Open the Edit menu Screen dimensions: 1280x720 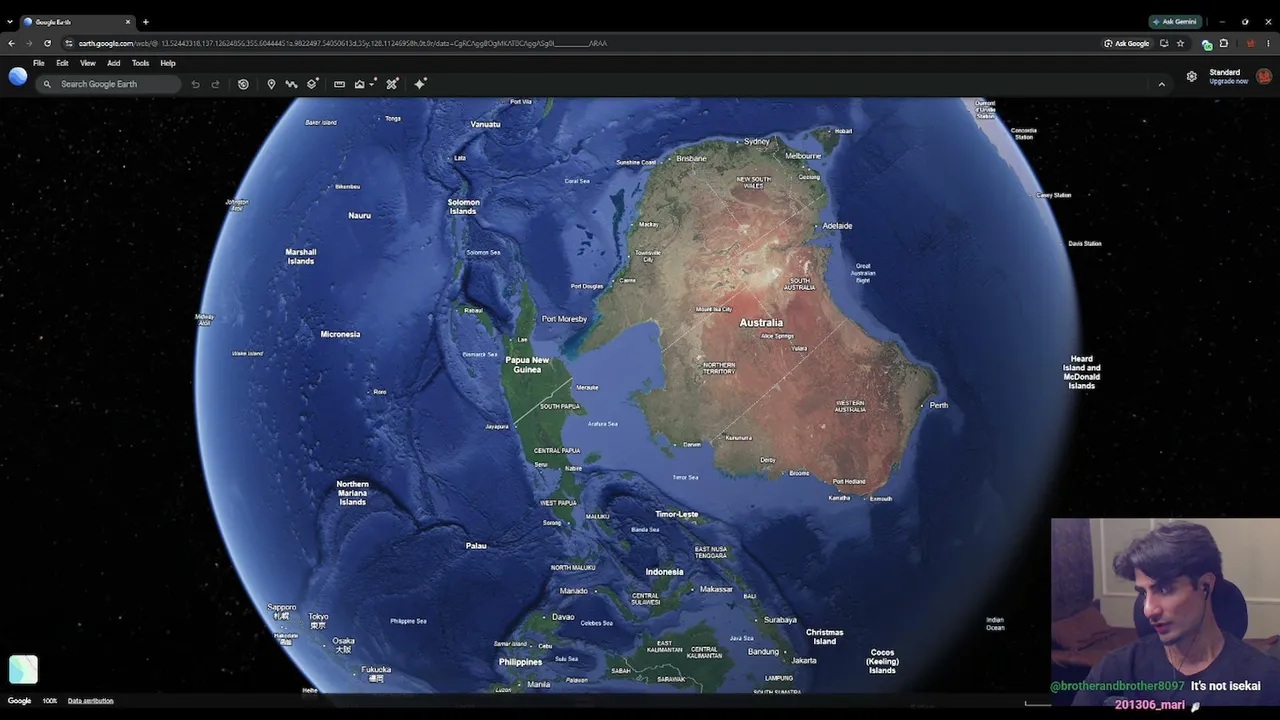62,63
